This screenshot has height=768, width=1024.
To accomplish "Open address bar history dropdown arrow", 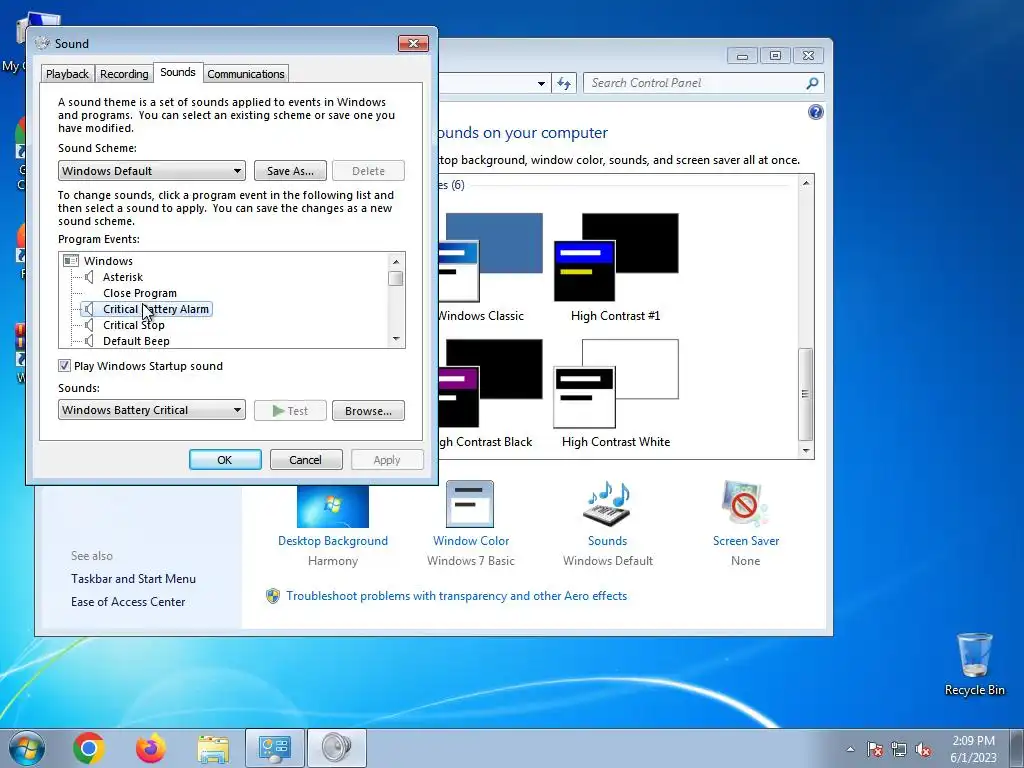I will (x=541, y=84).
